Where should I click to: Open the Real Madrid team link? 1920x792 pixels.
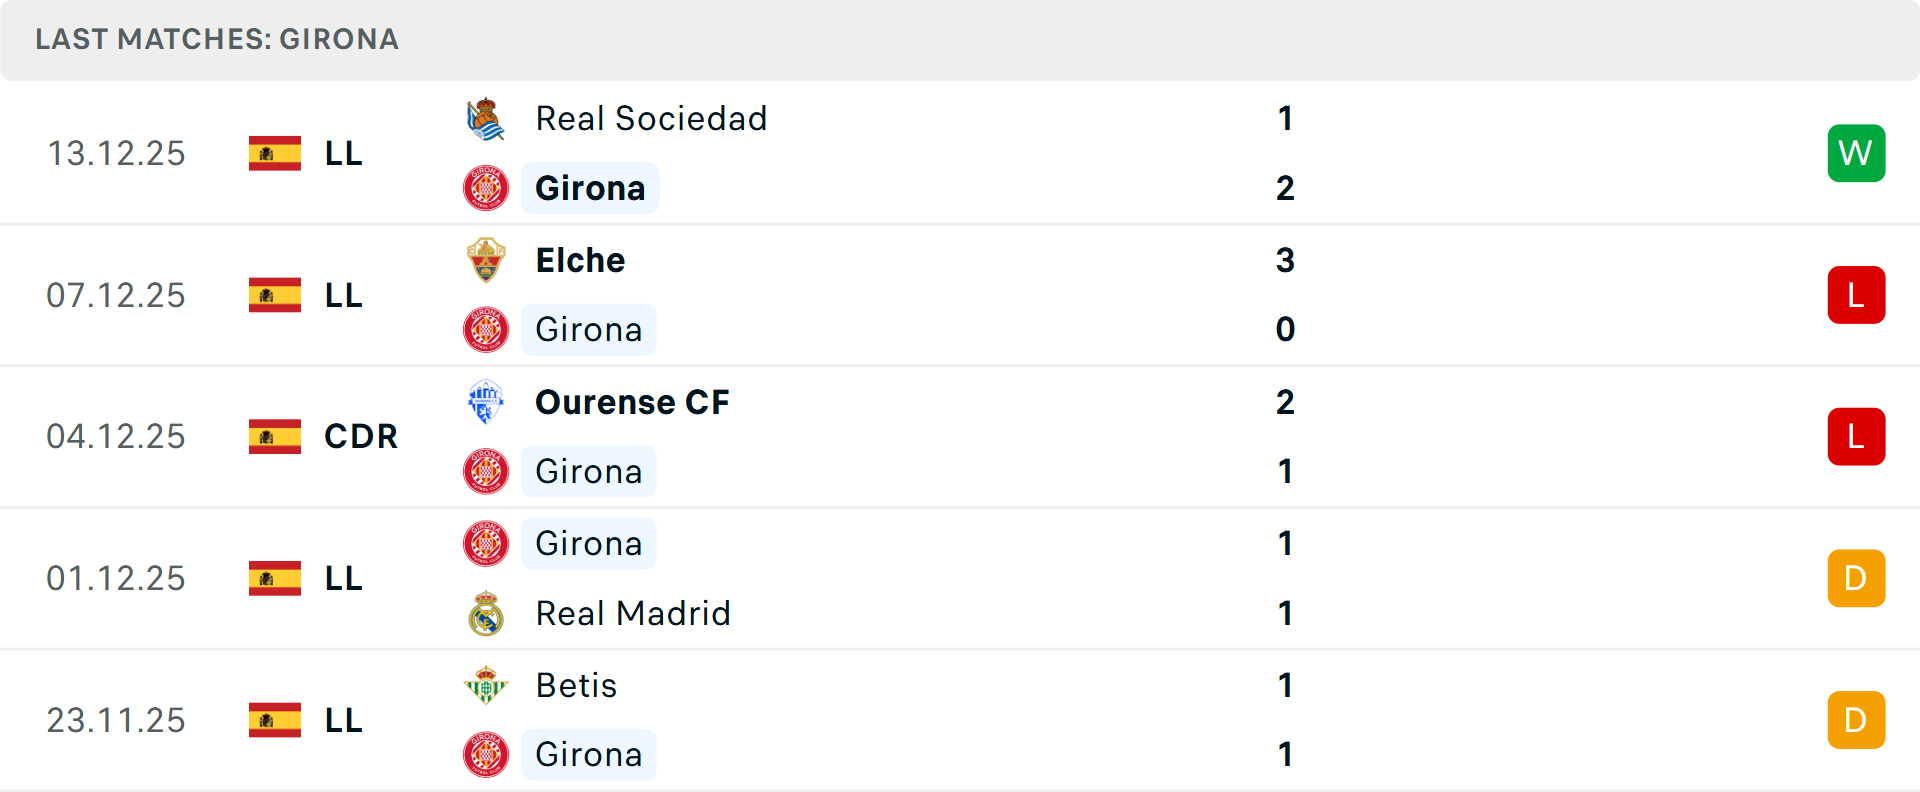(x=633, y=613)
